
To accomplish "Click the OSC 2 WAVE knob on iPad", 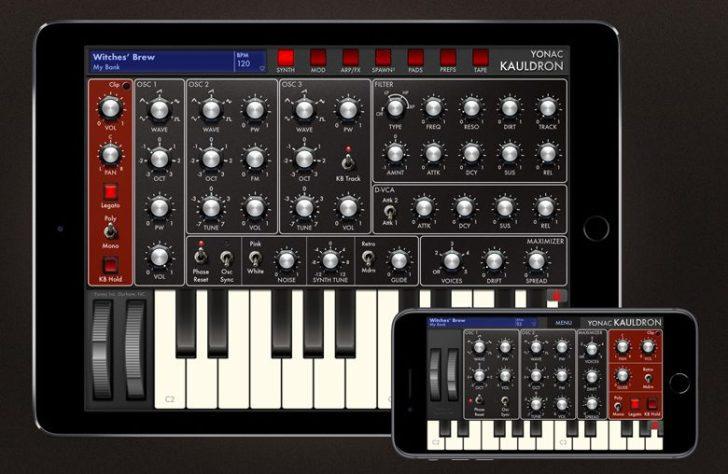I will 211,110.
